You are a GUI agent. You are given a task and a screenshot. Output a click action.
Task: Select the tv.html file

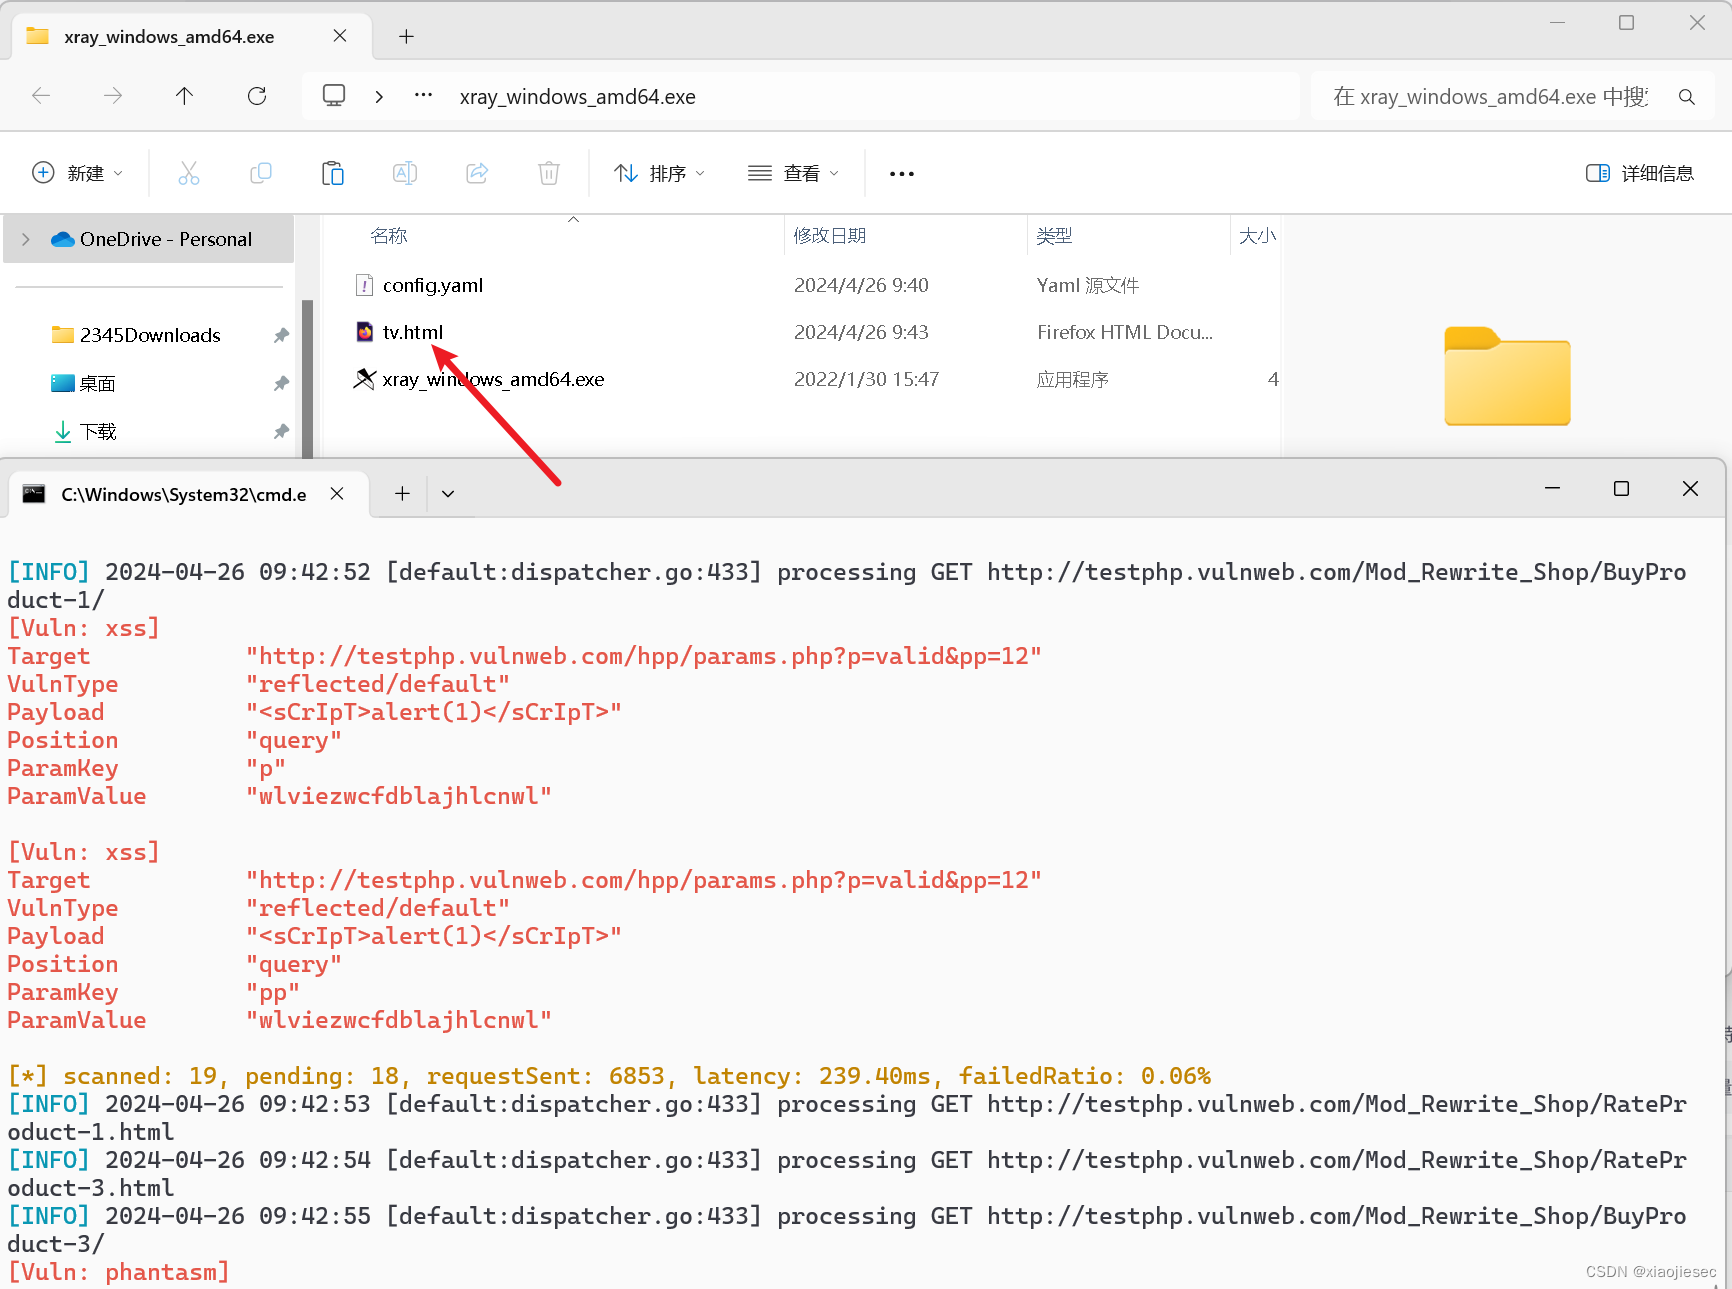tap(413, 332)
